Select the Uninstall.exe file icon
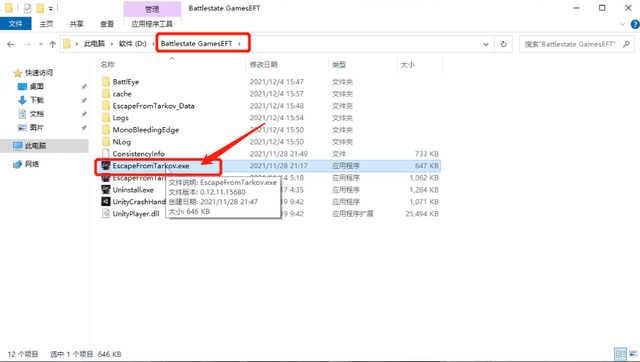 106,190
